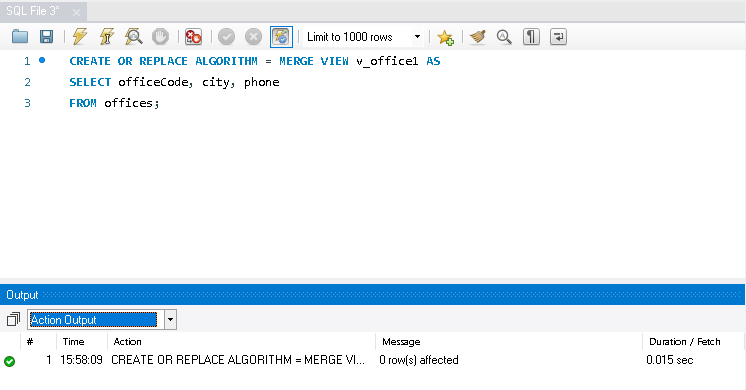This screenshot has width=746, height=390.
Task: Open the Action Output type dropdown arrow
Action: click(170, 320)
